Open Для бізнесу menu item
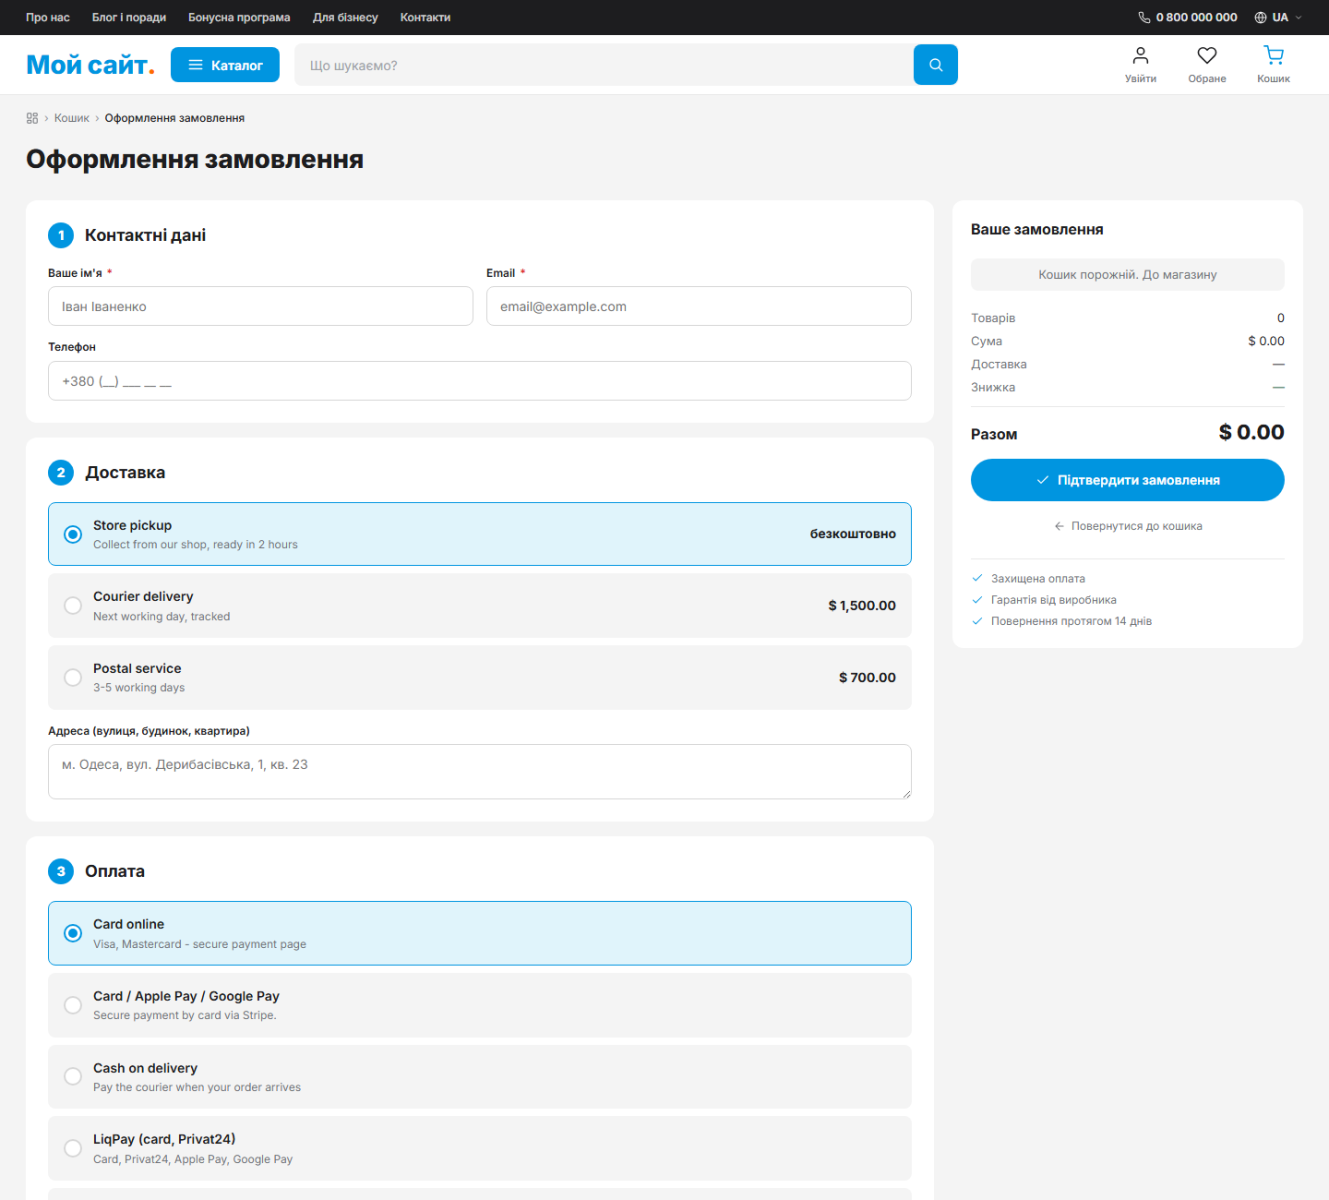Viewport: 1329px width, 1200px height. [x=345, y=17]
